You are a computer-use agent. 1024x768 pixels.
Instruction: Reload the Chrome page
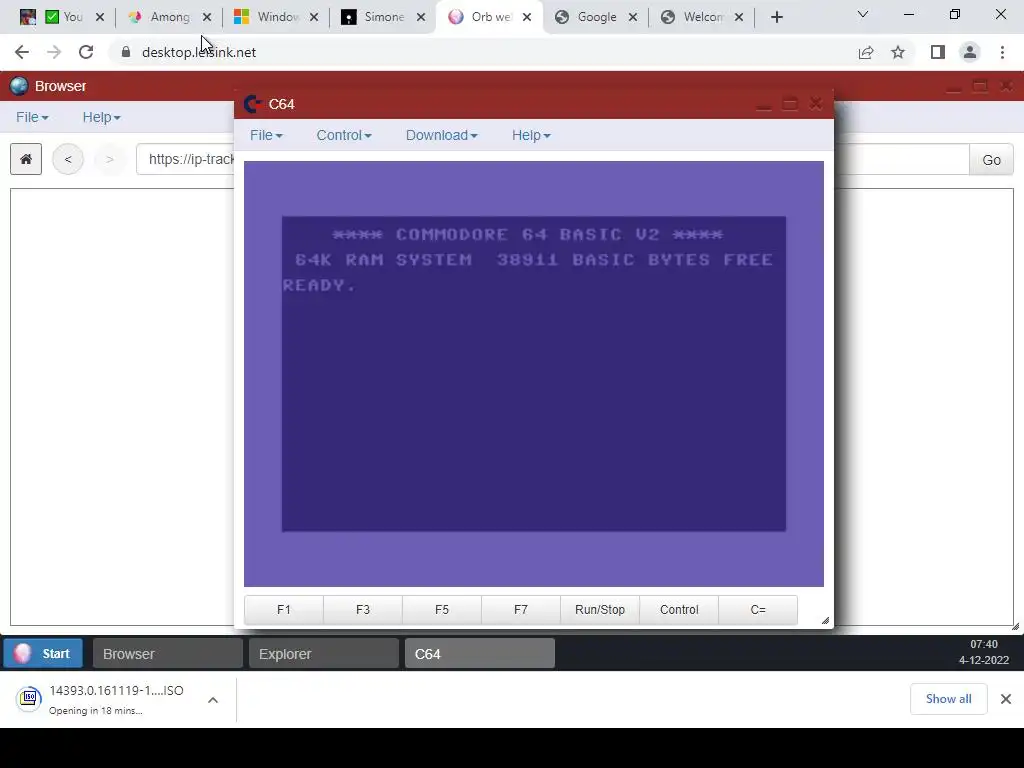tap(86, 52)
